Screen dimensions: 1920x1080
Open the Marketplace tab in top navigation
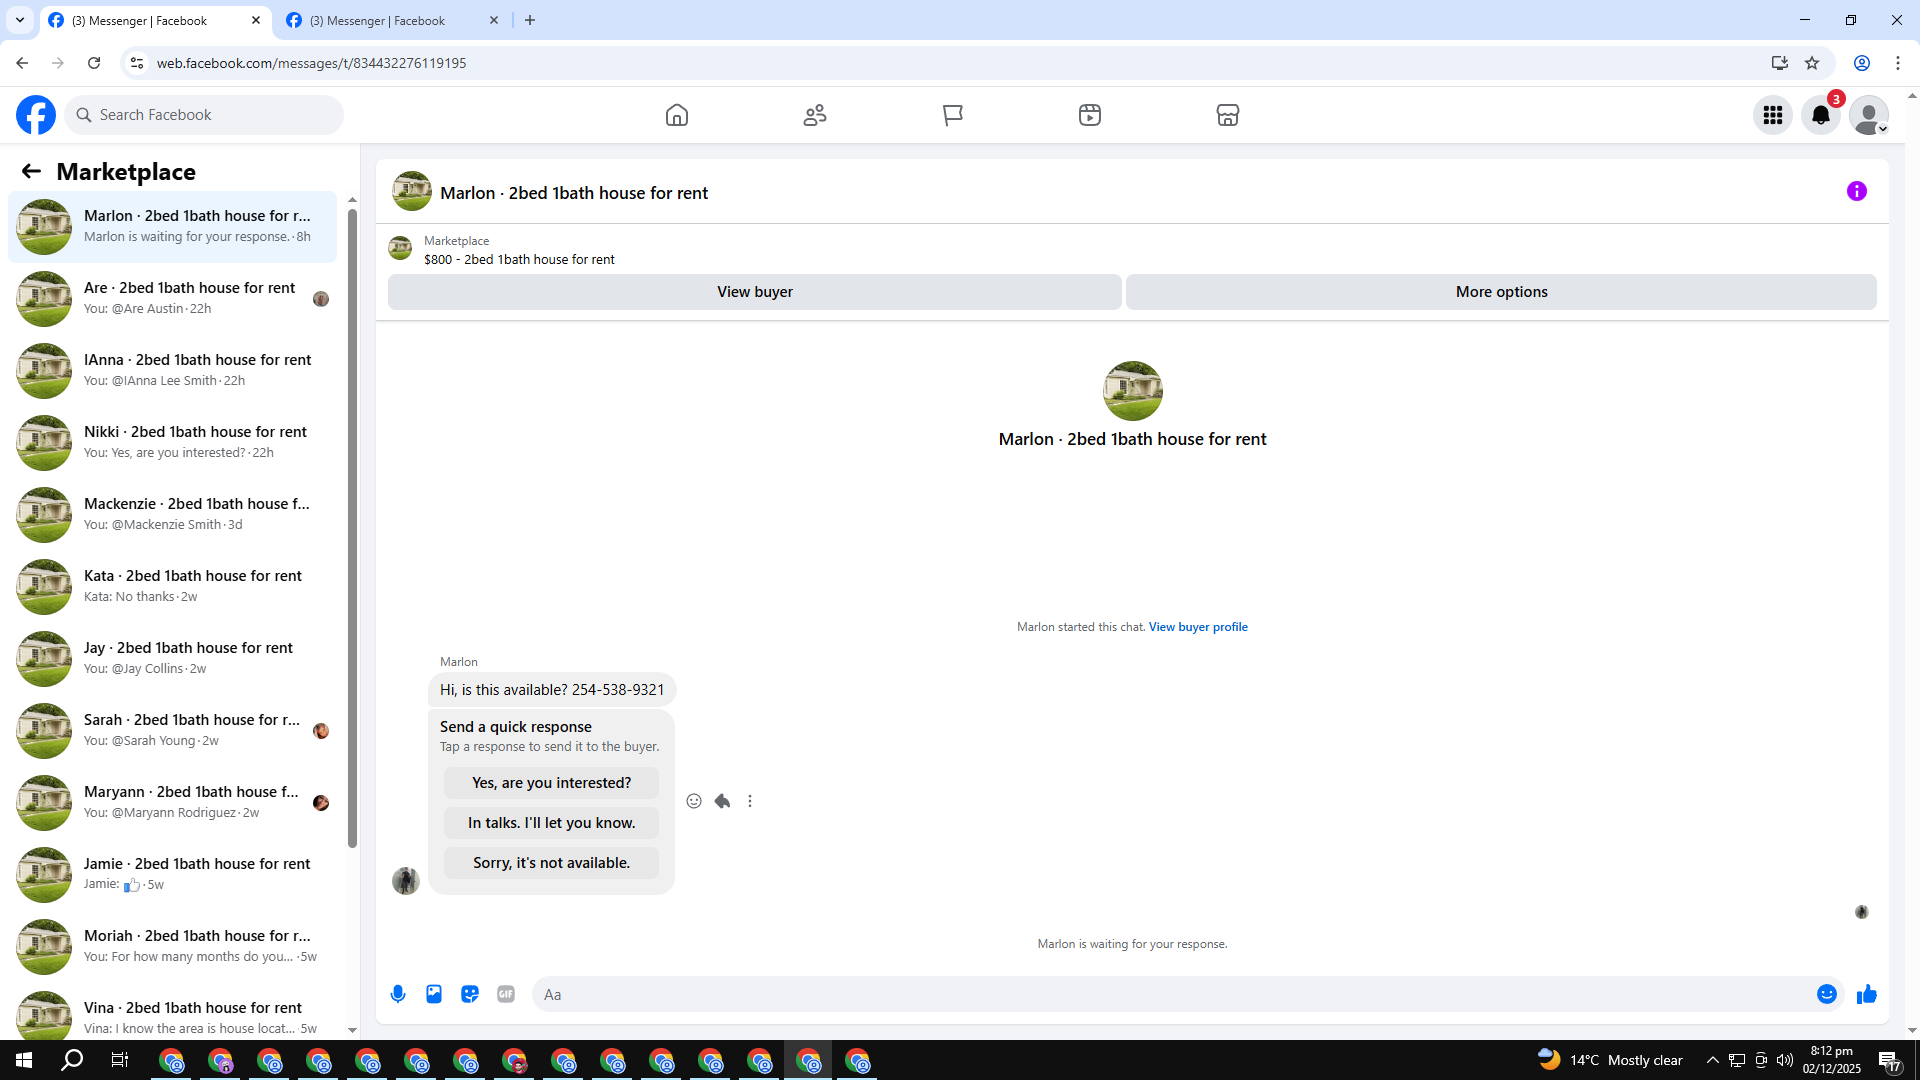(x=1227, y=115)
